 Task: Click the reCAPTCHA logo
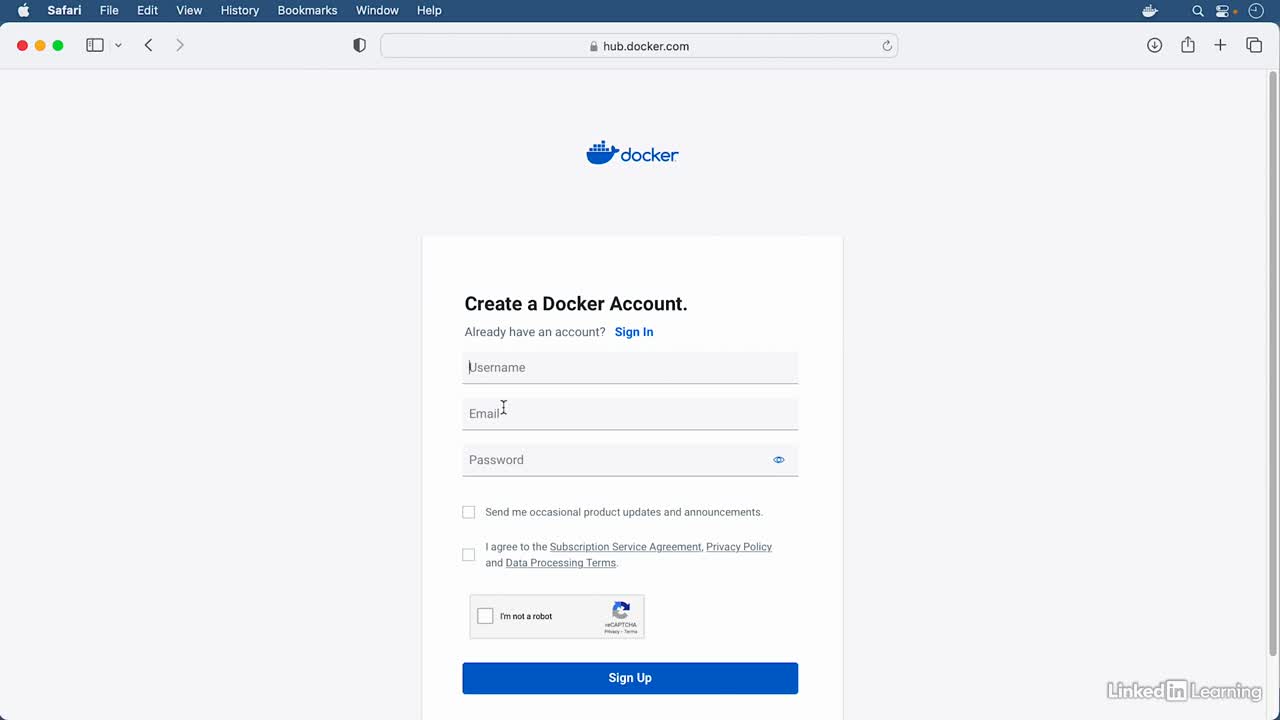tap(621, 609)
